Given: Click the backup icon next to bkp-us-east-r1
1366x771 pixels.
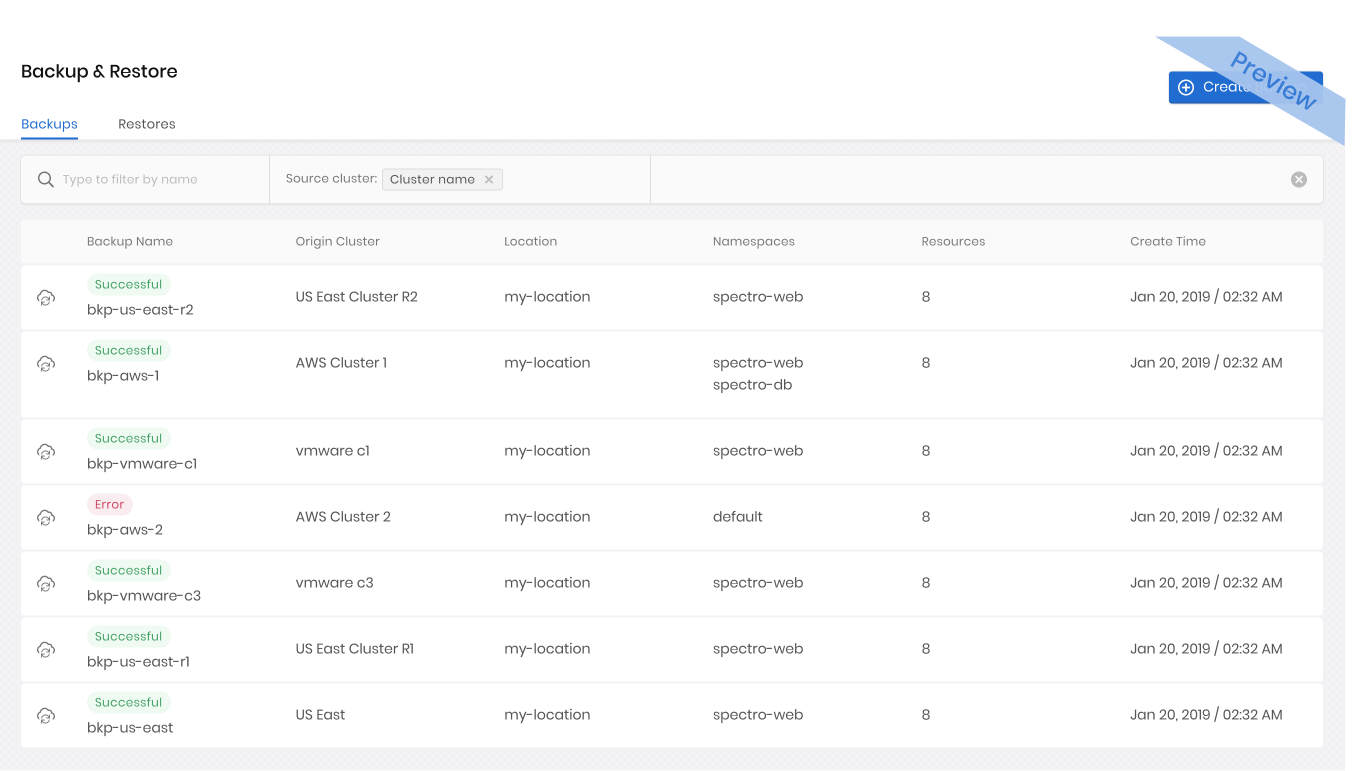Looking at the screenshot, I should click(x=46, y=649).
